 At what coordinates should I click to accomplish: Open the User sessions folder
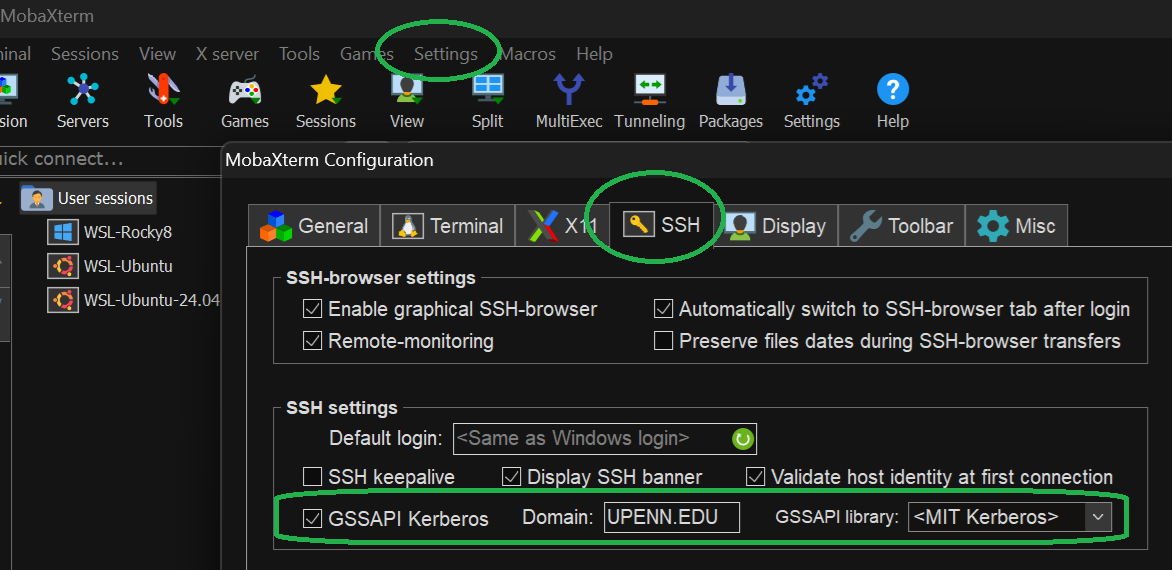pos(104,198)
